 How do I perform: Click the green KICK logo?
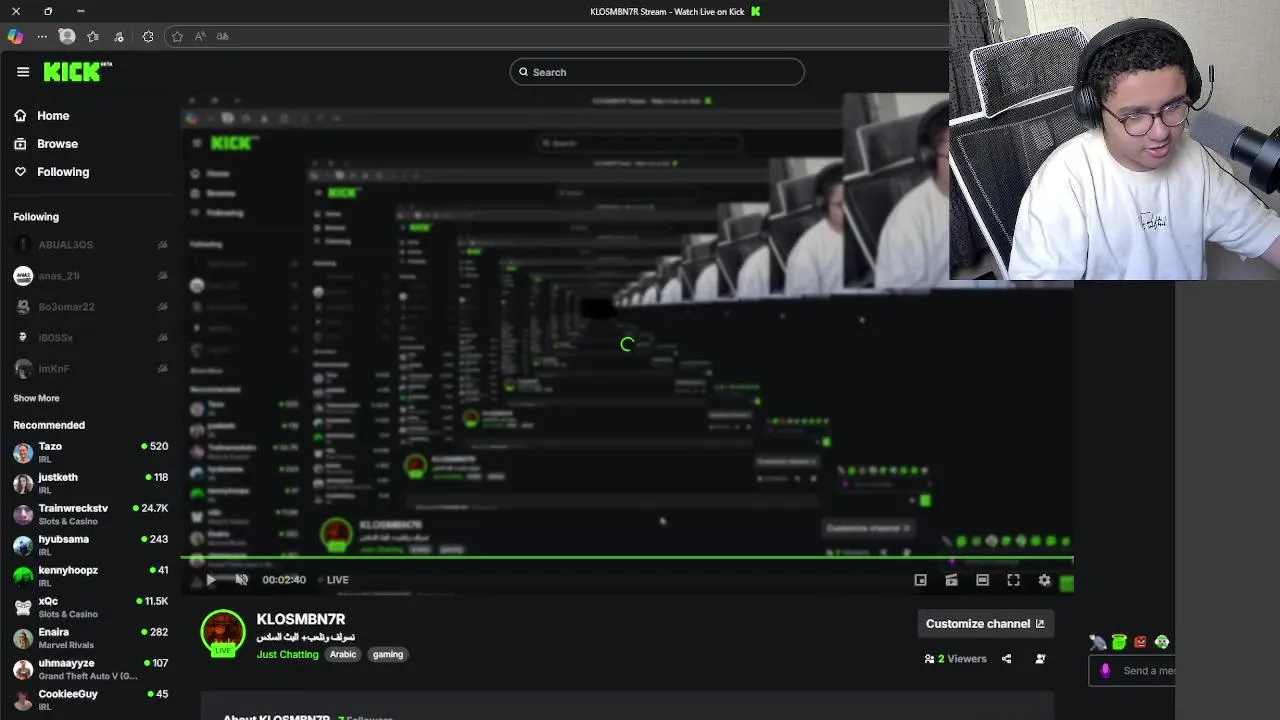click(x=77, y=71)
